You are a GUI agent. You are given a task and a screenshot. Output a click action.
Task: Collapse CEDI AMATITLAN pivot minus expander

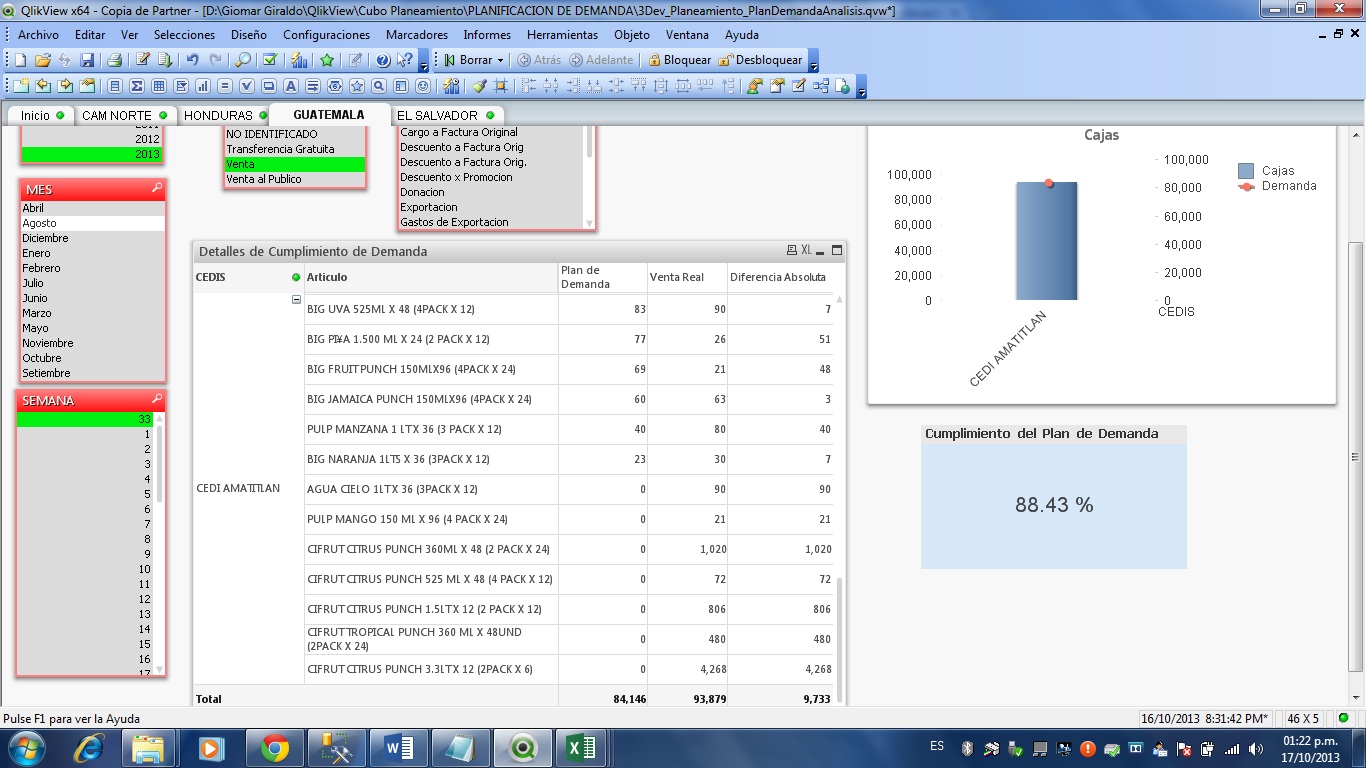point(296,299)
